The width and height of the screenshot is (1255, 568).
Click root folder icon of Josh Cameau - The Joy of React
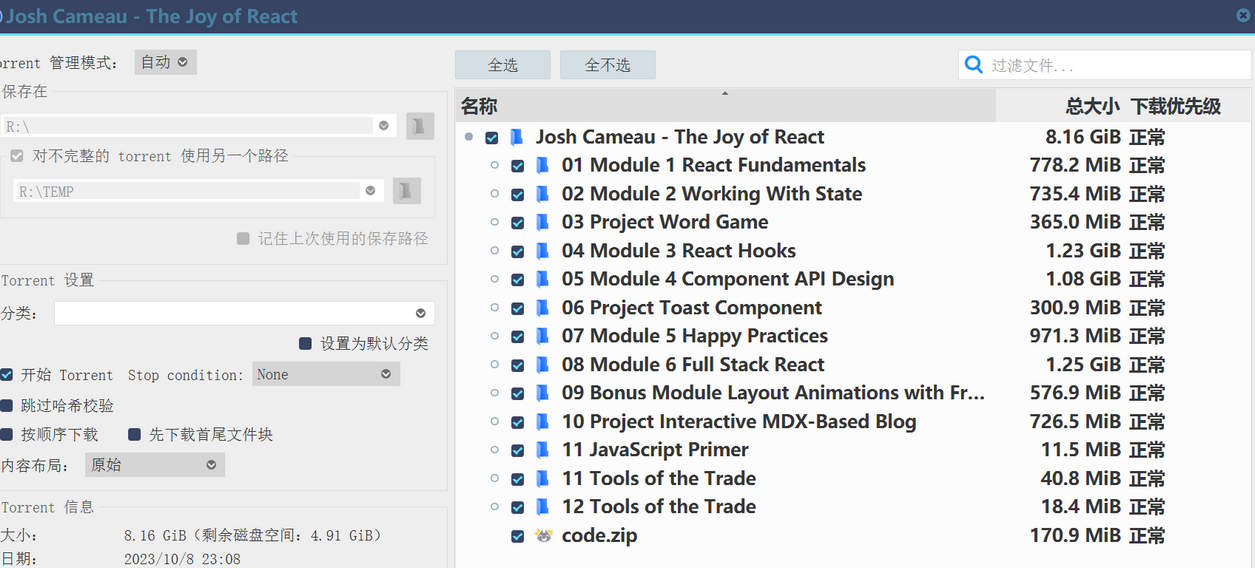coord(516,137)
